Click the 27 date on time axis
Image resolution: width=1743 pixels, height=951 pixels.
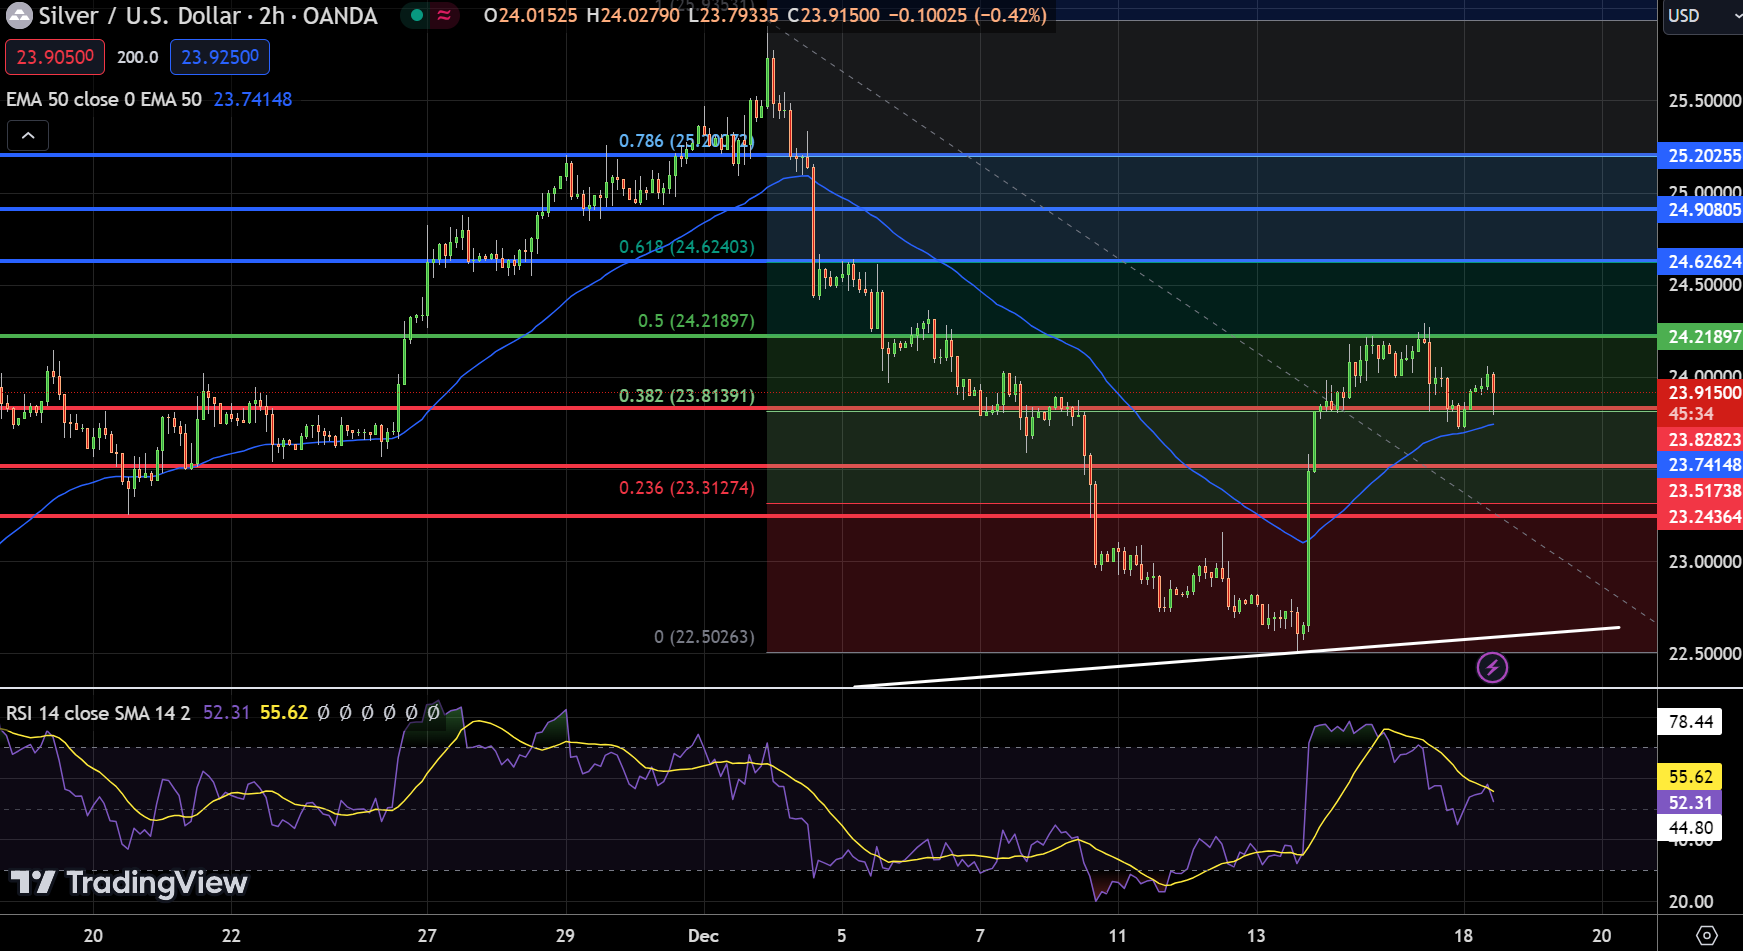pyautogui.click(x=427, y=936)
